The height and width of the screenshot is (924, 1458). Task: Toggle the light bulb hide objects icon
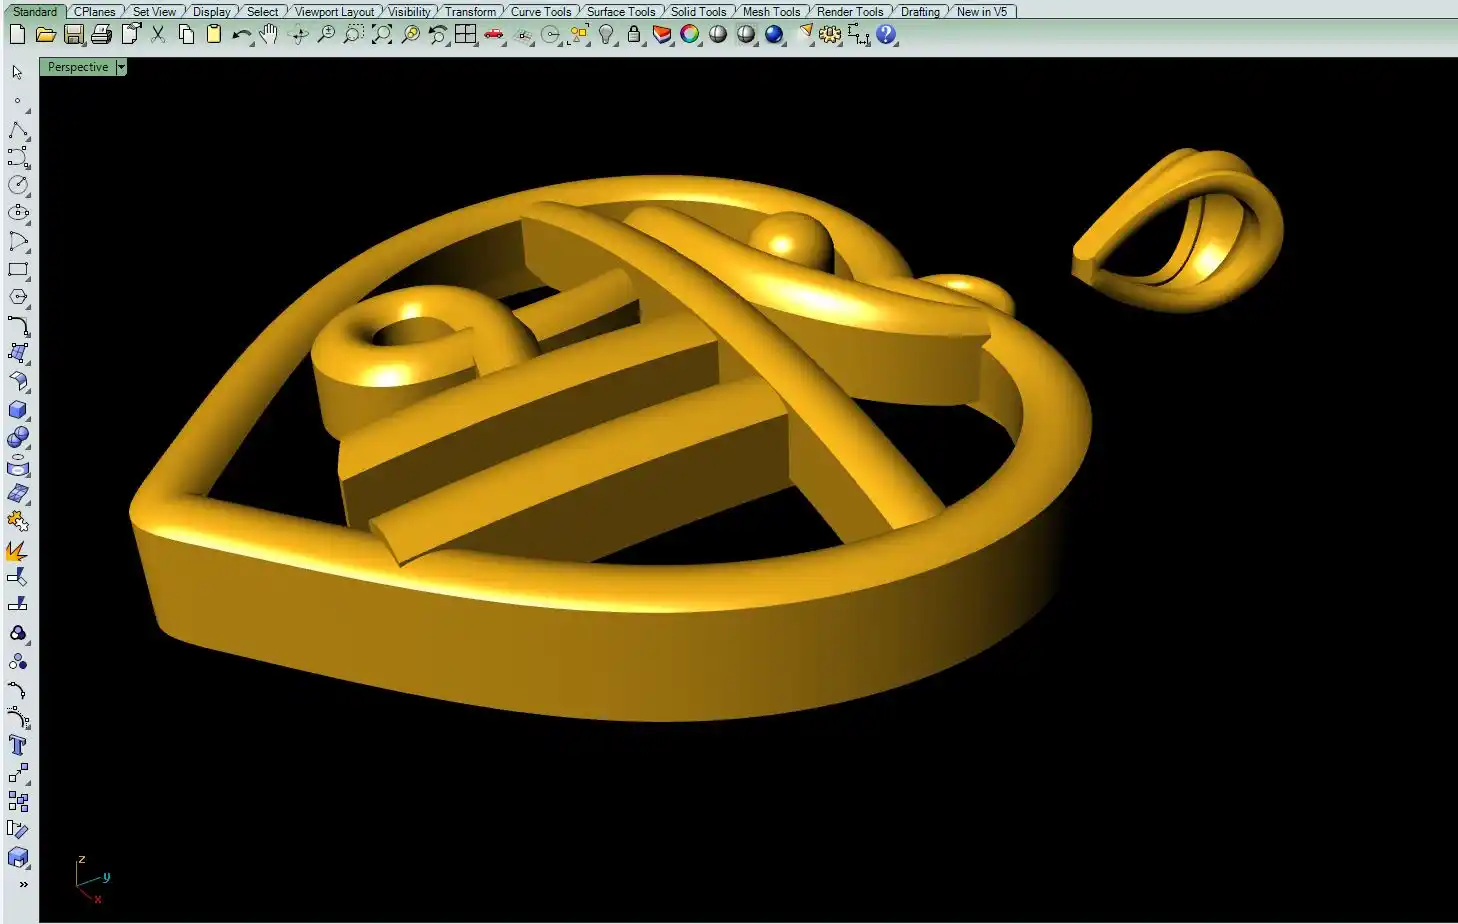point(606,35)
